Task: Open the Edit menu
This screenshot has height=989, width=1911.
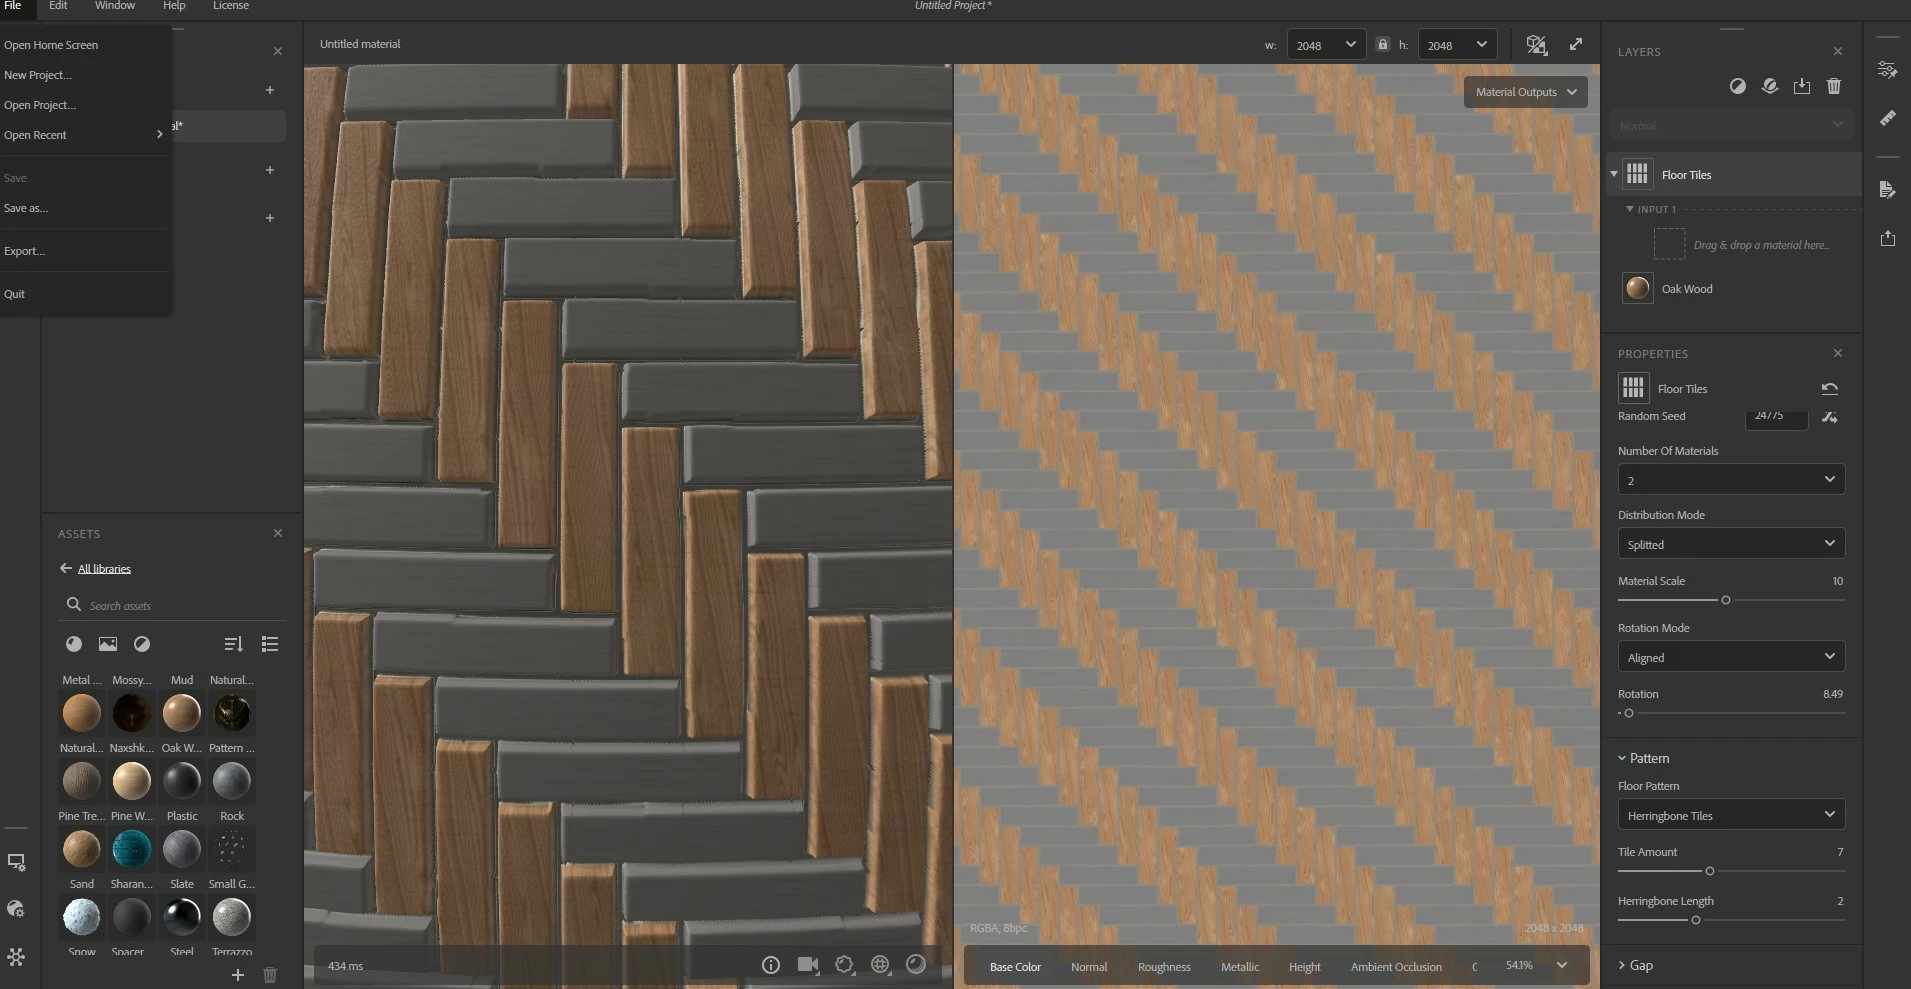Action: pyautogui.click(x=58, y=6)
